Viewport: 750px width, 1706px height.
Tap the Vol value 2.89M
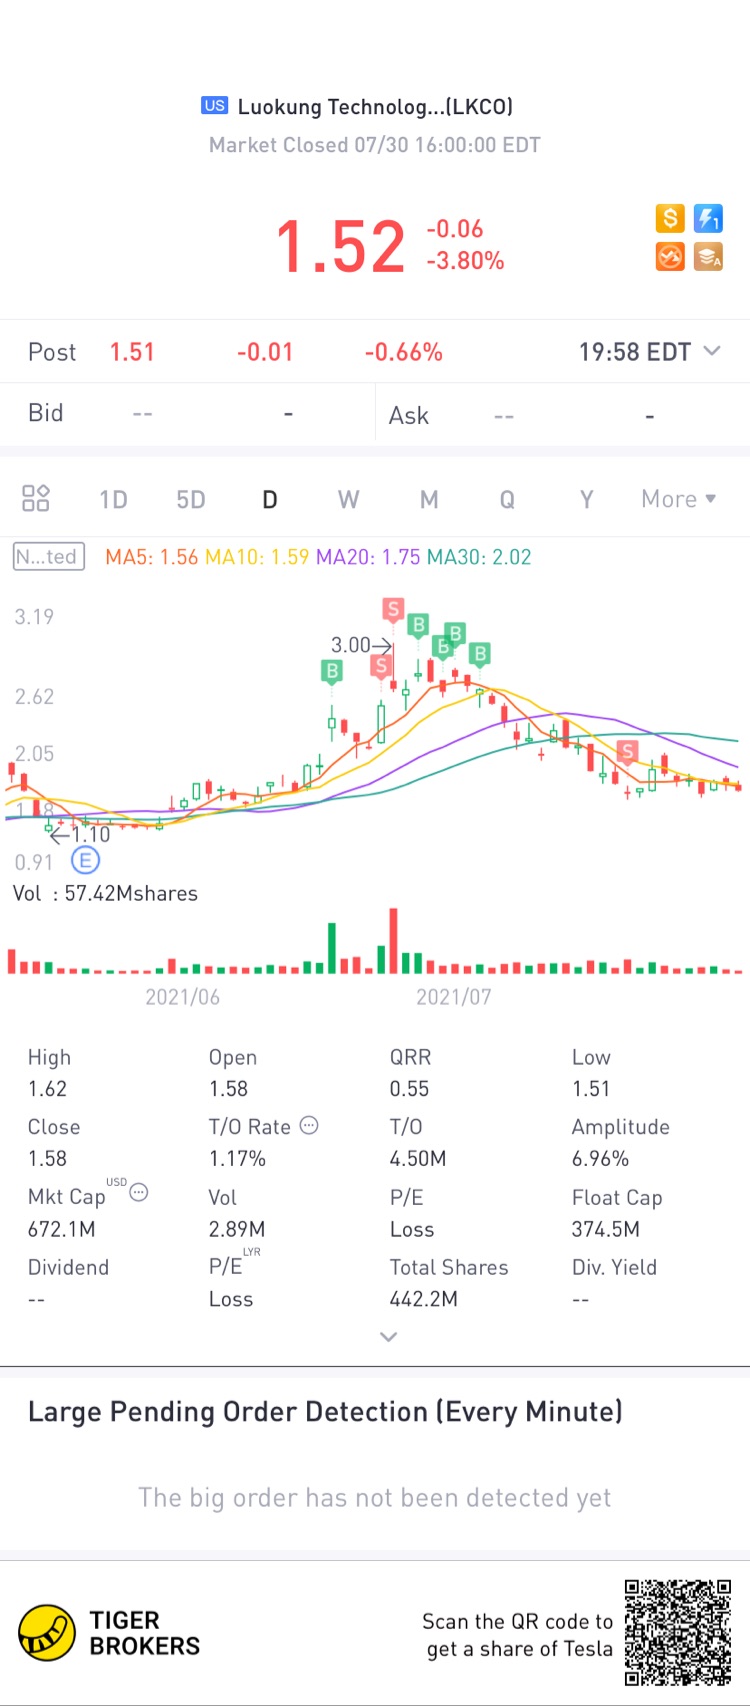click(x=237, y=1229)
